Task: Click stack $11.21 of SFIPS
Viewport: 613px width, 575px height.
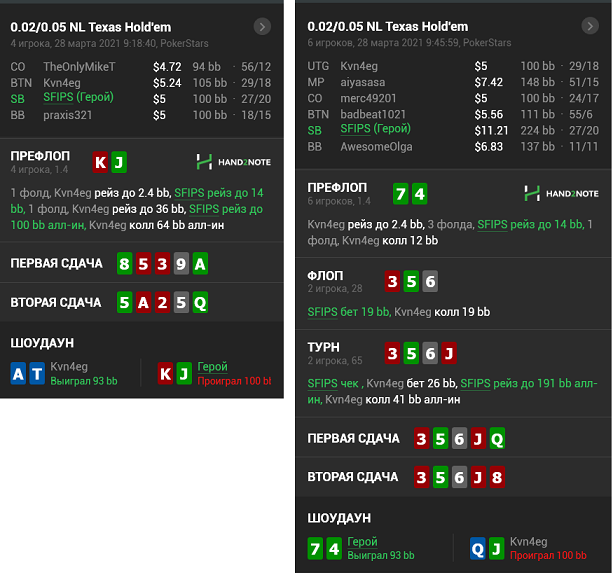Action: (491, 131)
